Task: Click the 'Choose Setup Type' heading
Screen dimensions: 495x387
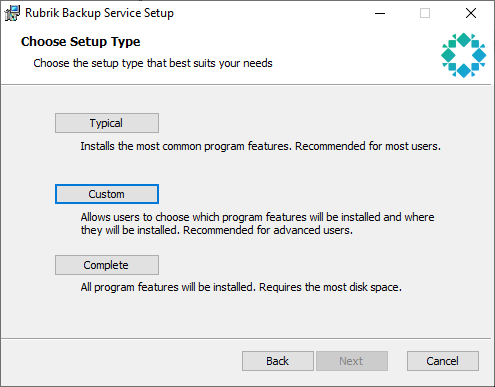Action: (x=81, y=42)
